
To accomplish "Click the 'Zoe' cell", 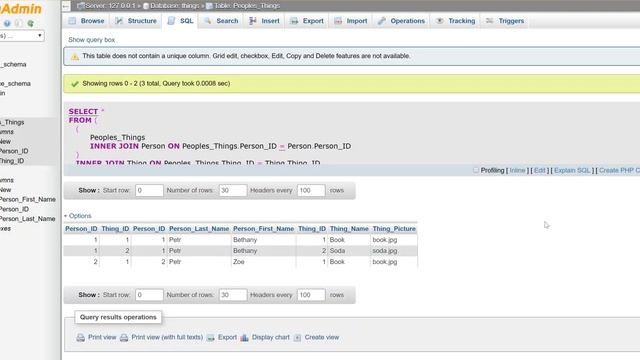I will point(263,262).
